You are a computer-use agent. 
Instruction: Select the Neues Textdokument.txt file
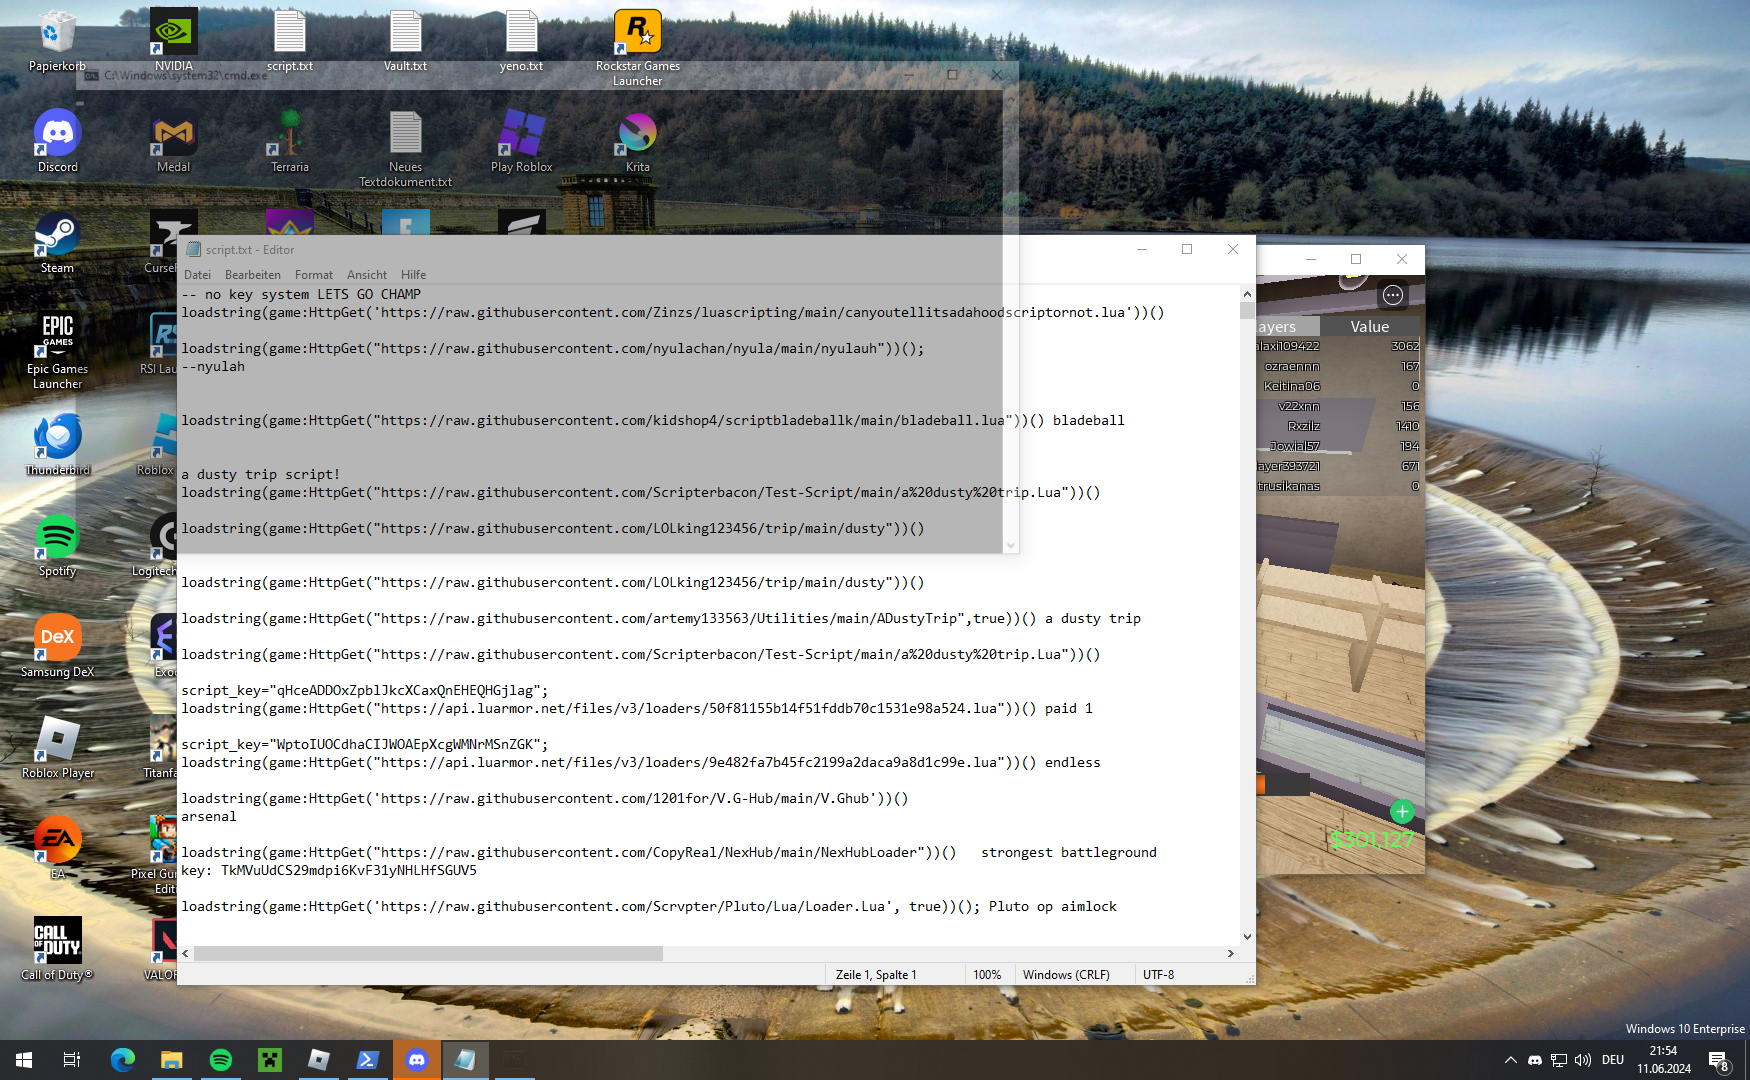(x=405, y=148)
